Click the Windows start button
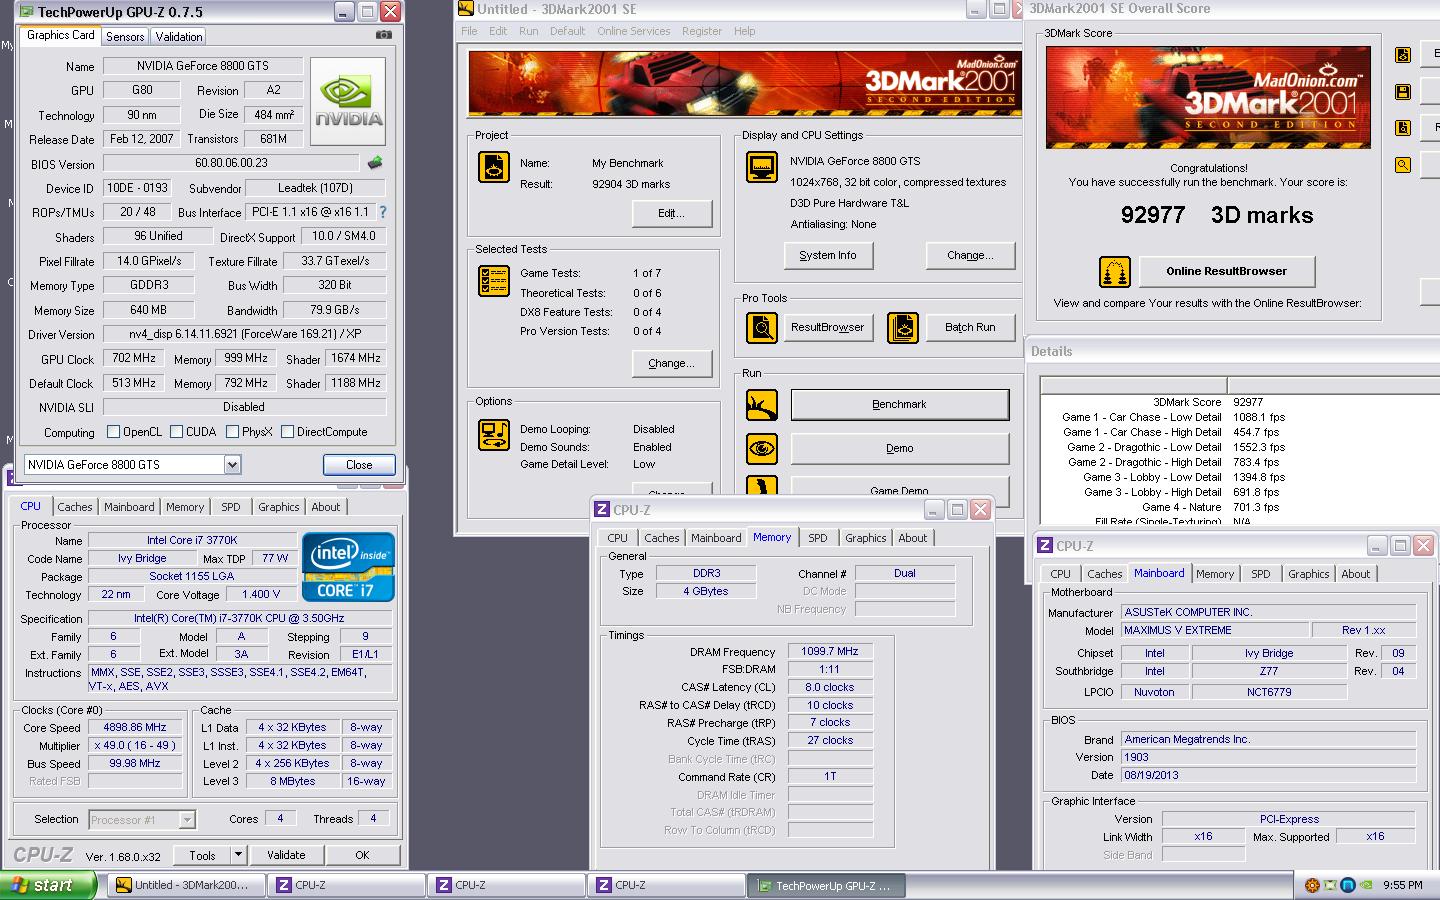 coord(49,885)
